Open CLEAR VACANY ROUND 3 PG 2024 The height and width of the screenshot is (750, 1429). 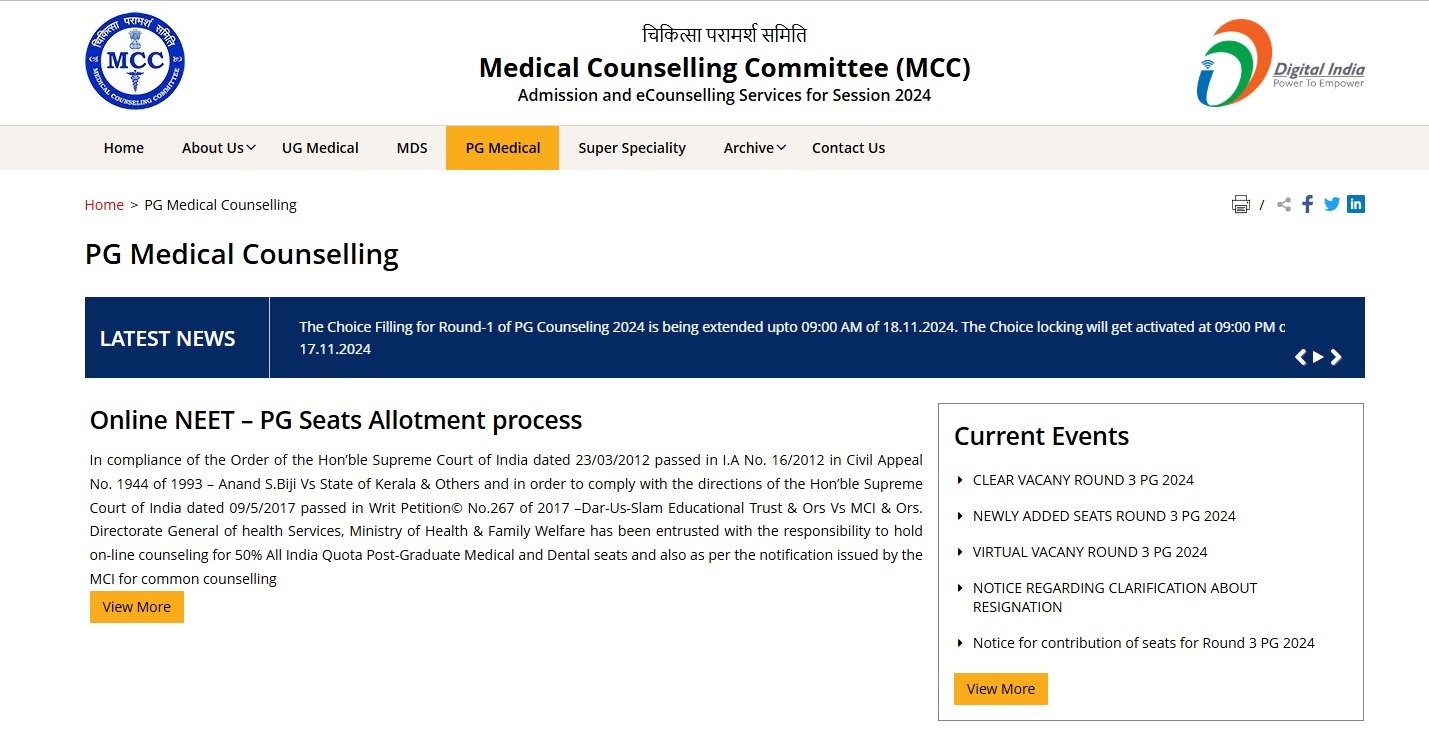point(1083,480)
